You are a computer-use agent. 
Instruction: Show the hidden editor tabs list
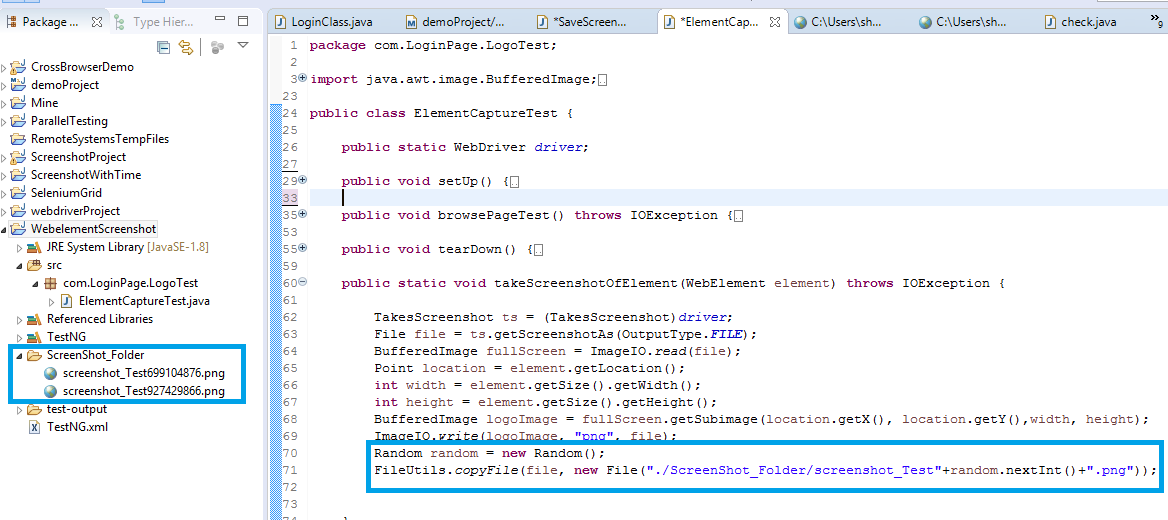[x=1154, y=22]
